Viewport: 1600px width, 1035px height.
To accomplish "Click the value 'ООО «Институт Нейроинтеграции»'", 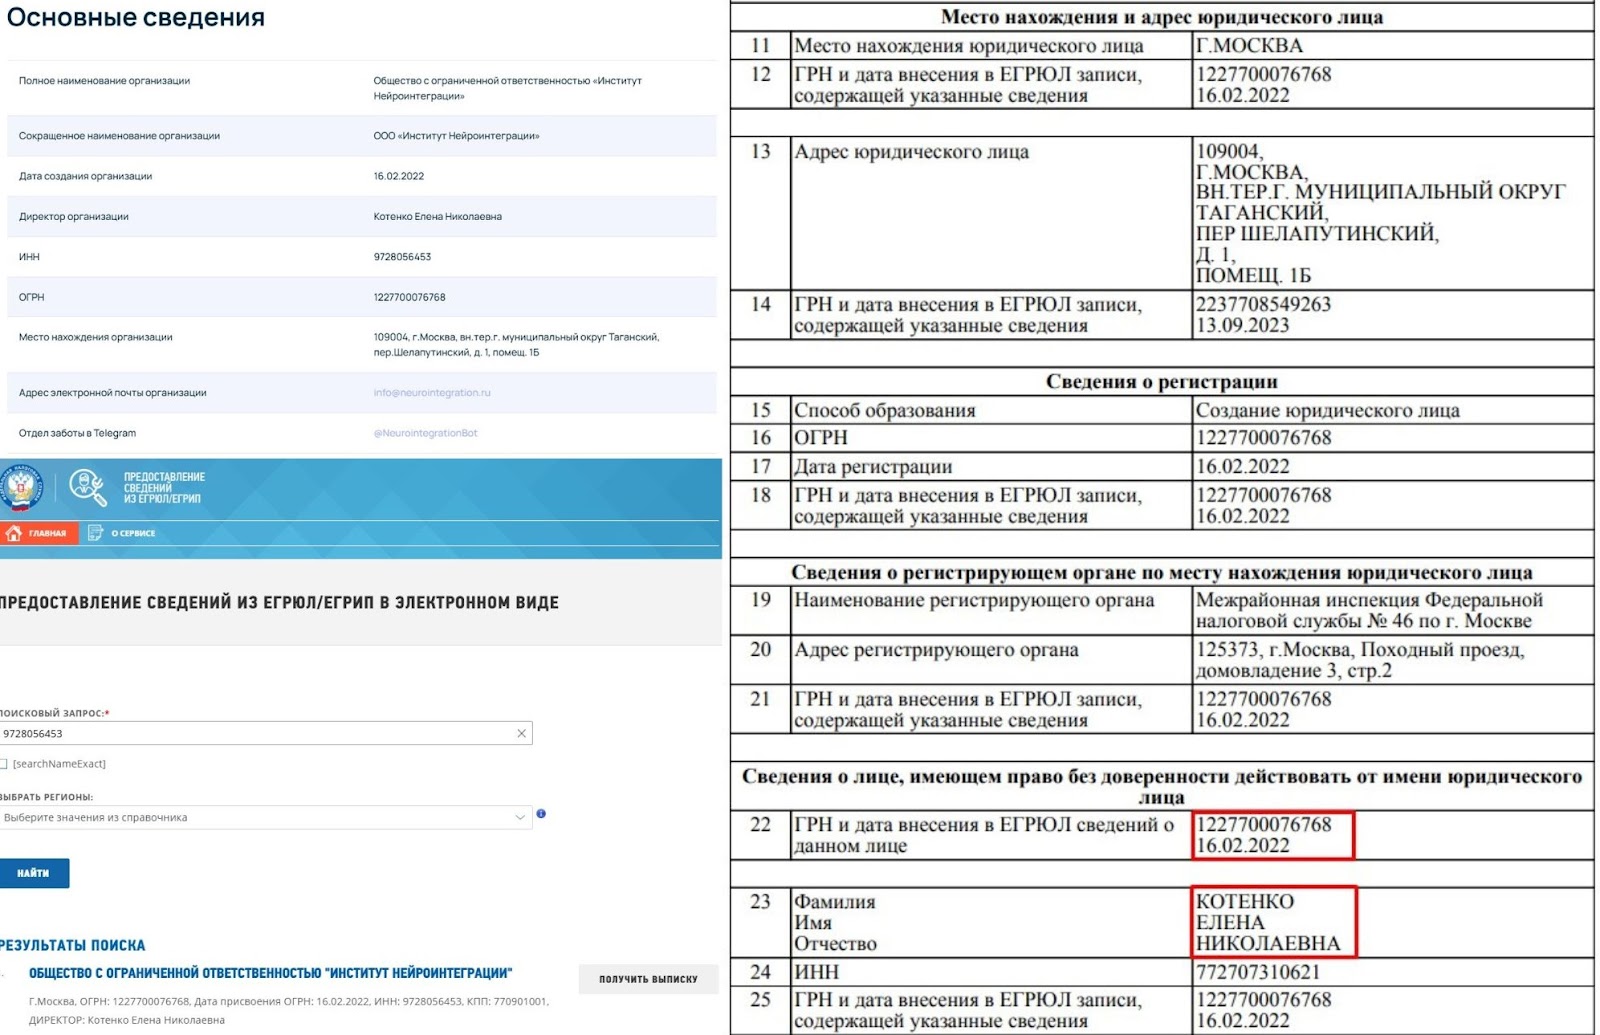I will click(x=456, y=136).
